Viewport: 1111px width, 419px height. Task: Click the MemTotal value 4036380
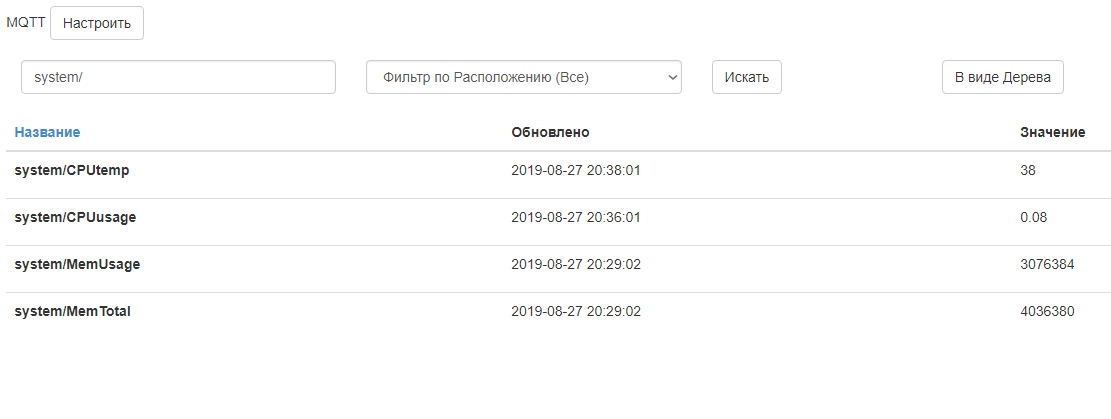click(1047, 311)
